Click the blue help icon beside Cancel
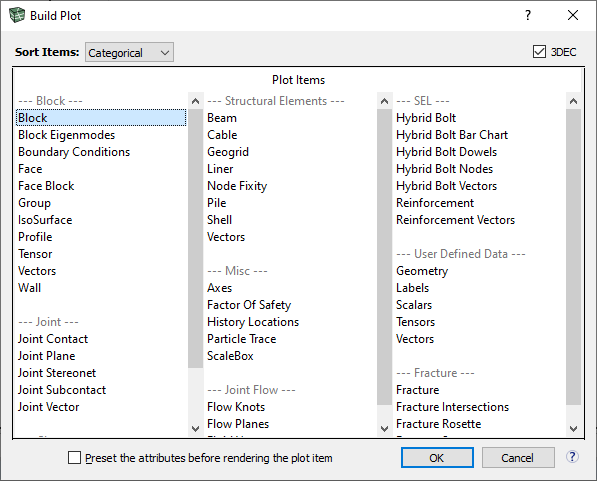This screenshot has width=597, height=481. point(572,457)
